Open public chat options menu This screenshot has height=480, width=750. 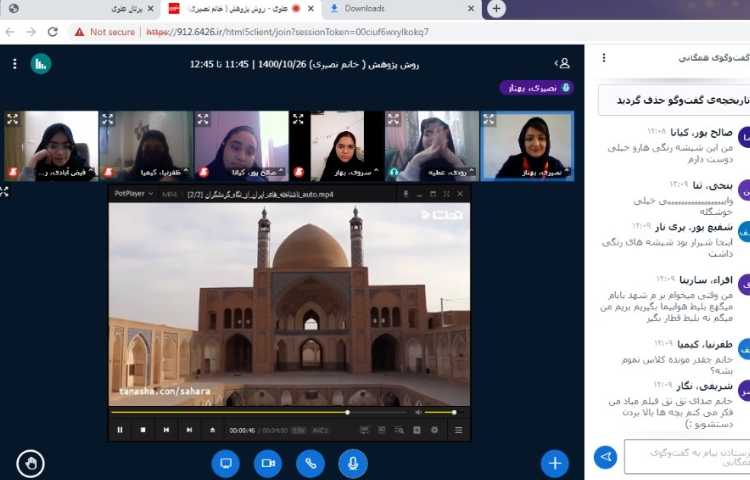(604, 57)
